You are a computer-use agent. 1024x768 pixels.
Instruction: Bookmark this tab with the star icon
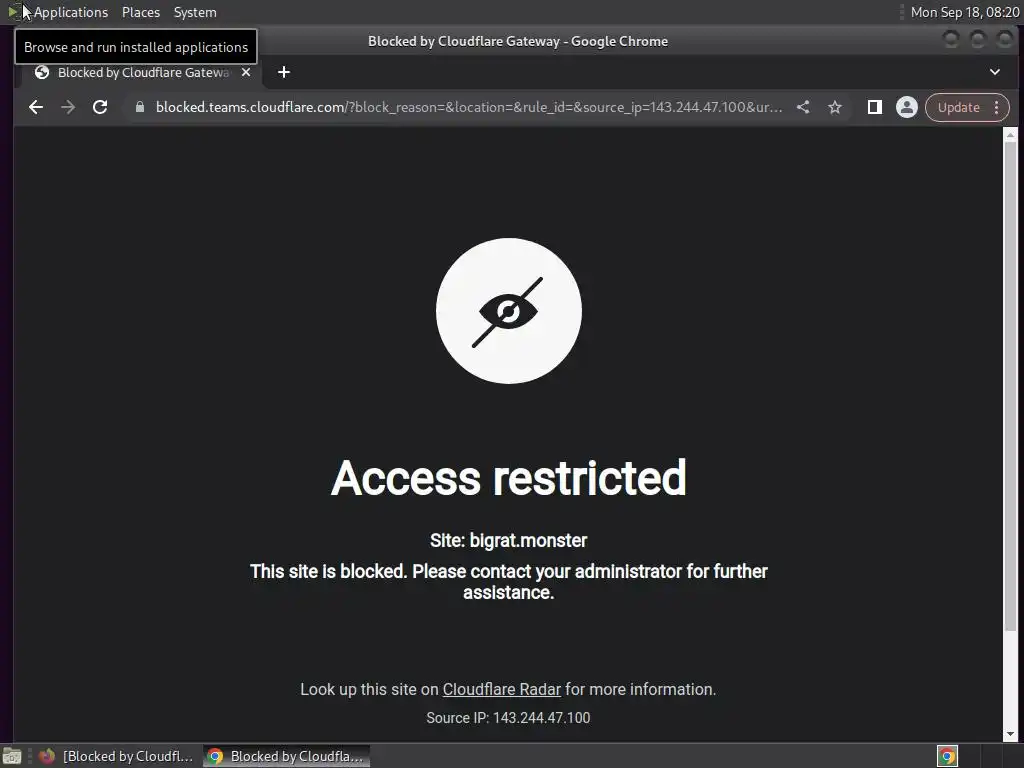tap(835, 107)
